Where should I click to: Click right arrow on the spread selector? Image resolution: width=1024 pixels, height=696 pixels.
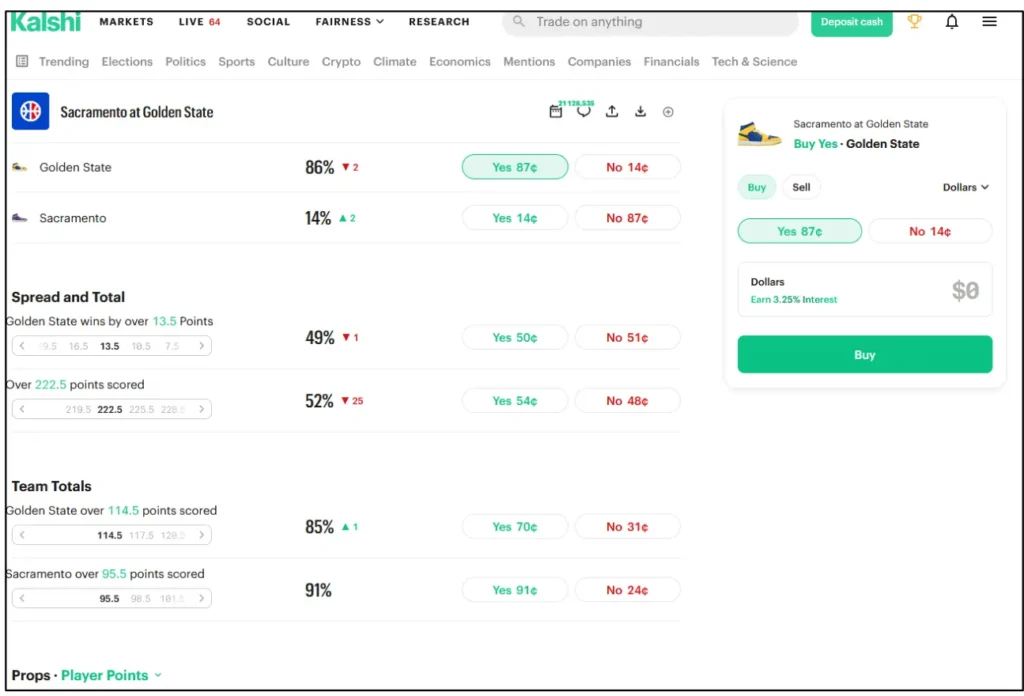click(x=201, y=346)
